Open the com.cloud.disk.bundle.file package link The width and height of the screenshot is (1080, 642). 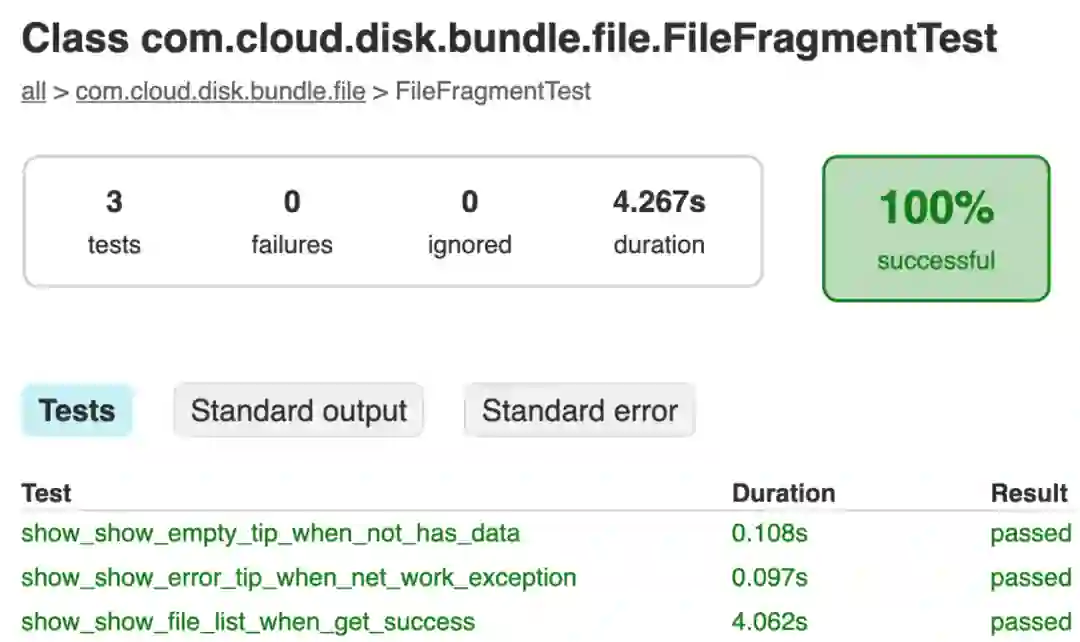(220, 92)
